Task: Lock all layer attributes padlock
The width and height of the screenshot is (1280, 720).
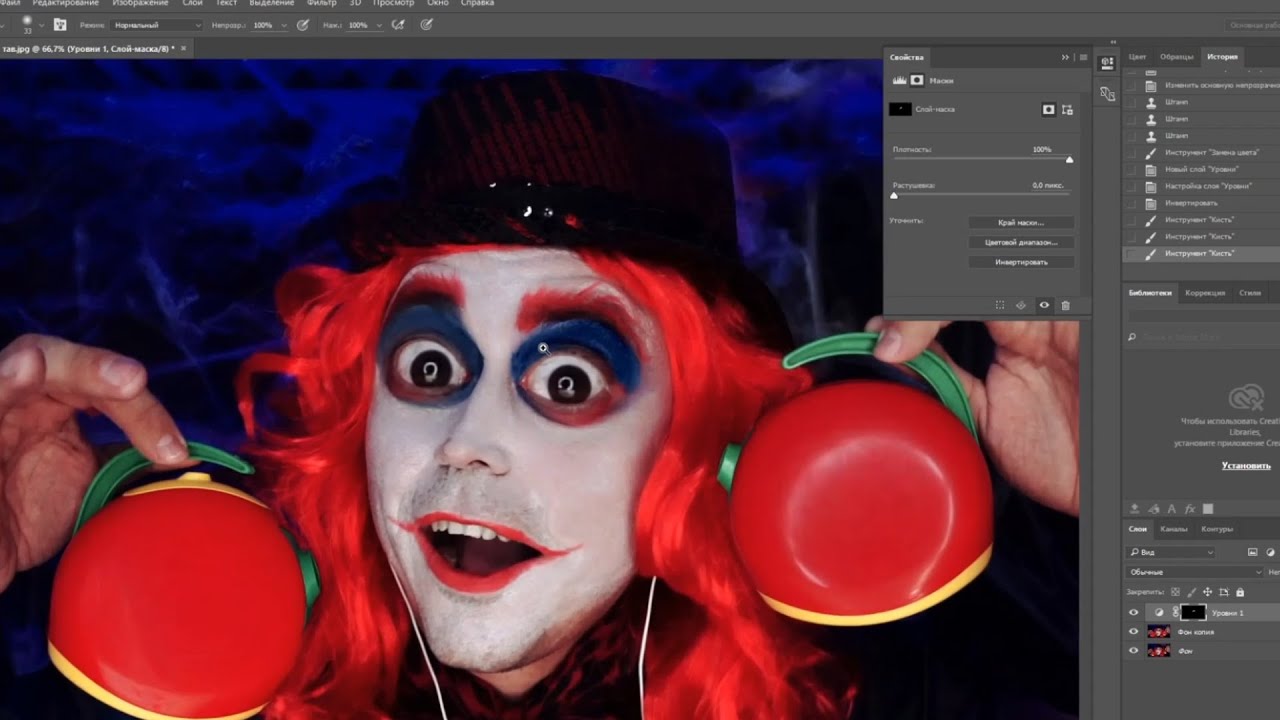Action: pos(1240,592)
